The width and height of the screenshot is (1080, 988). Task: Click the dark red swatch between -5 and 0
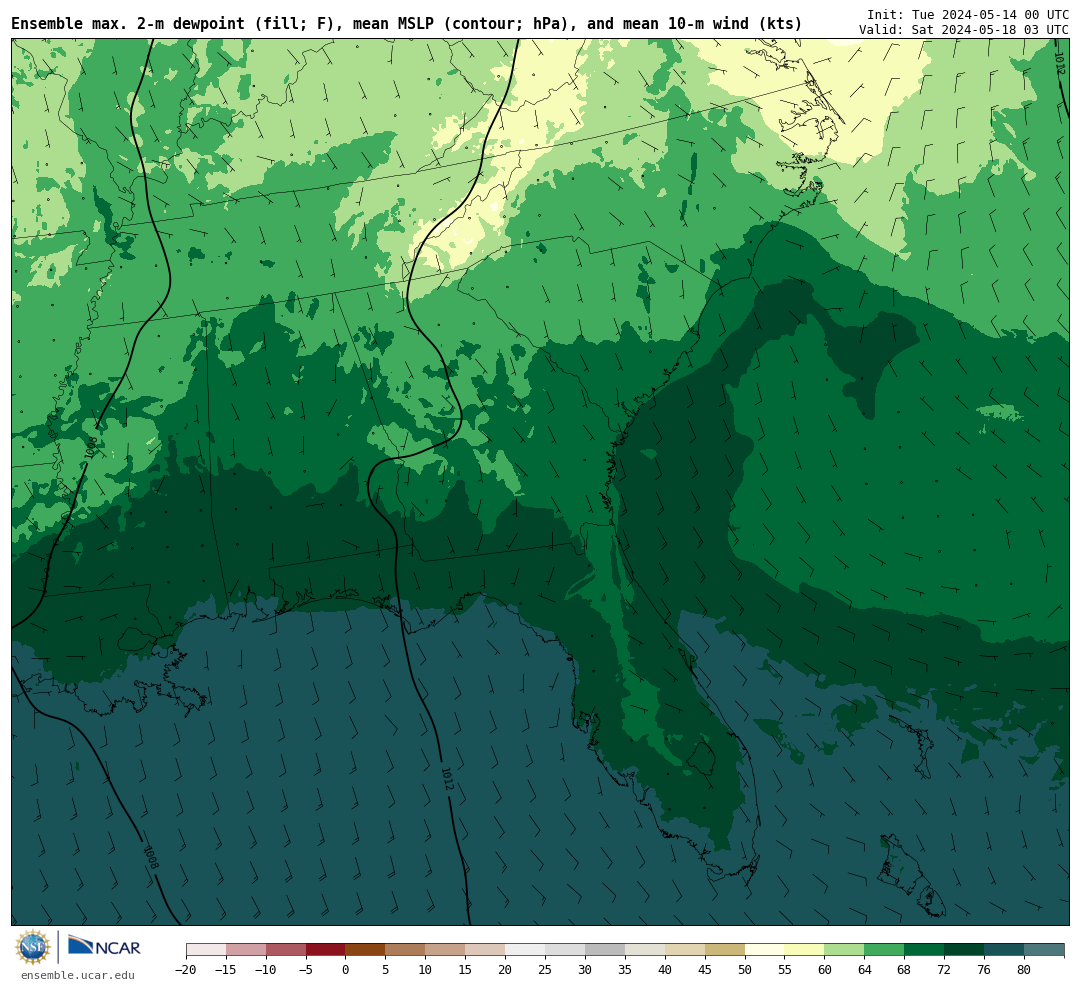(326, 950)
